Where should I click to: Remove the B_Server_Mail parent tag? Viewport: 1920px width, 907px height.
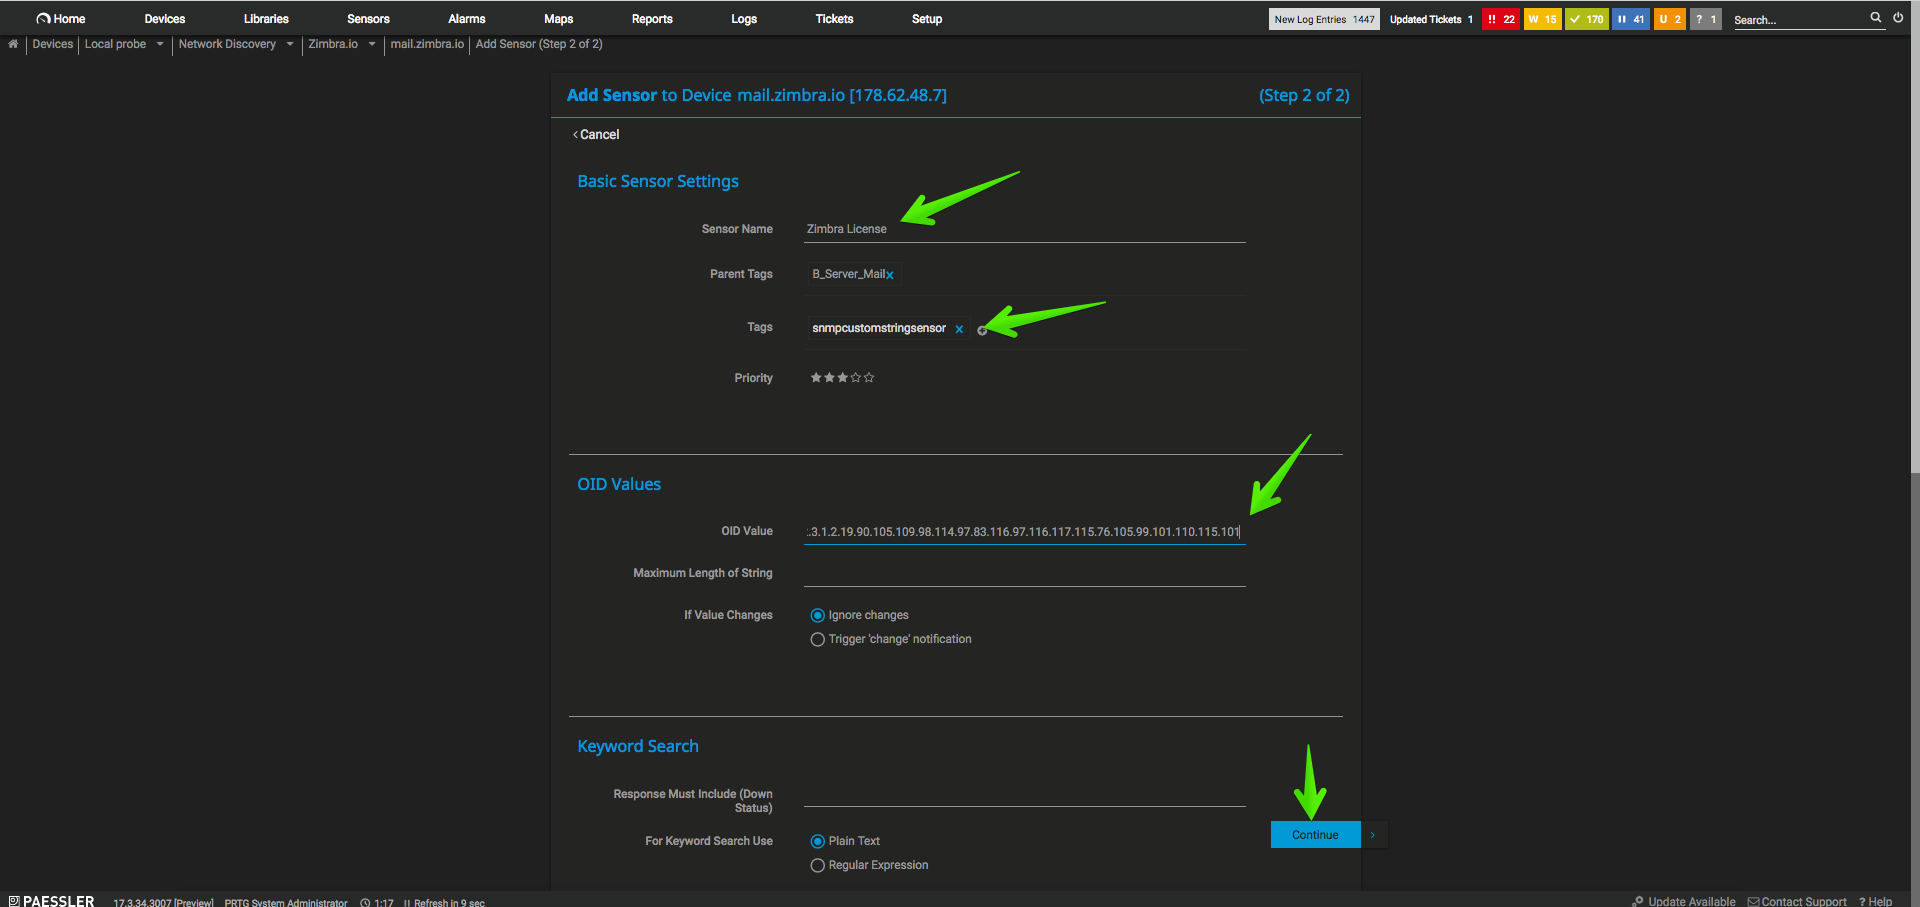(x=889, y=275)
